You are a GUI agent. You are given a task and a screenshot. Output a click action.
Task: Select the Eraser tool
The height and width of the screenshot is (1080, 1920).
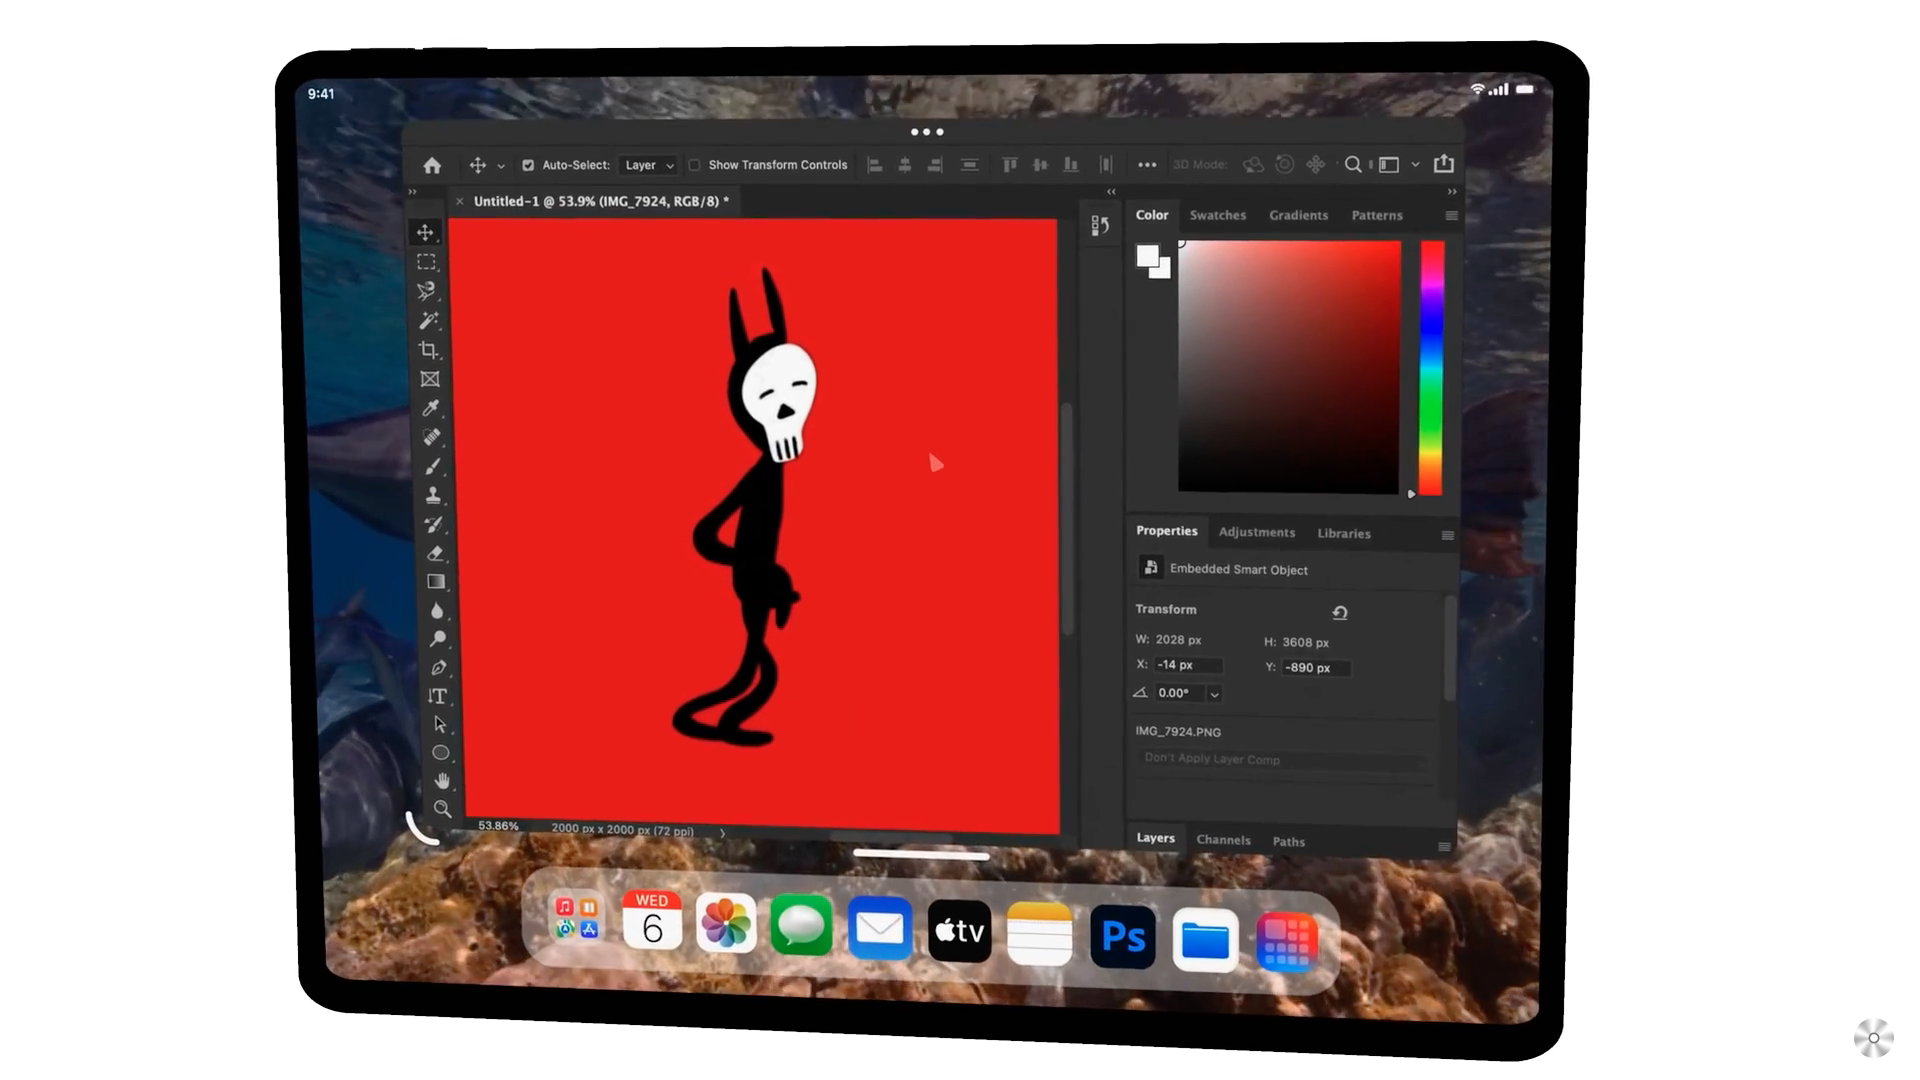click(434, 553)
